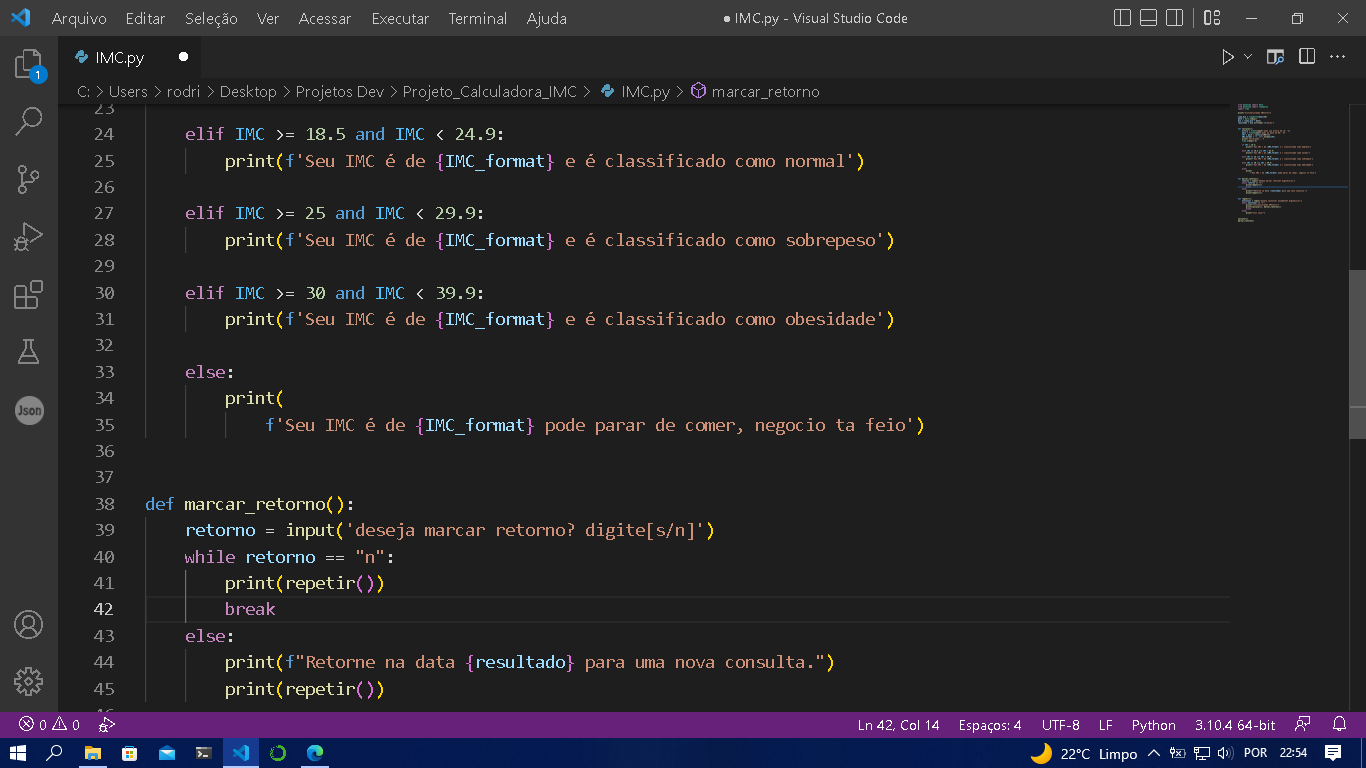Viewport: 1366px width, 768px height.
Task: Click the def marcar_retorno() function name
Action: click(255, 504)
